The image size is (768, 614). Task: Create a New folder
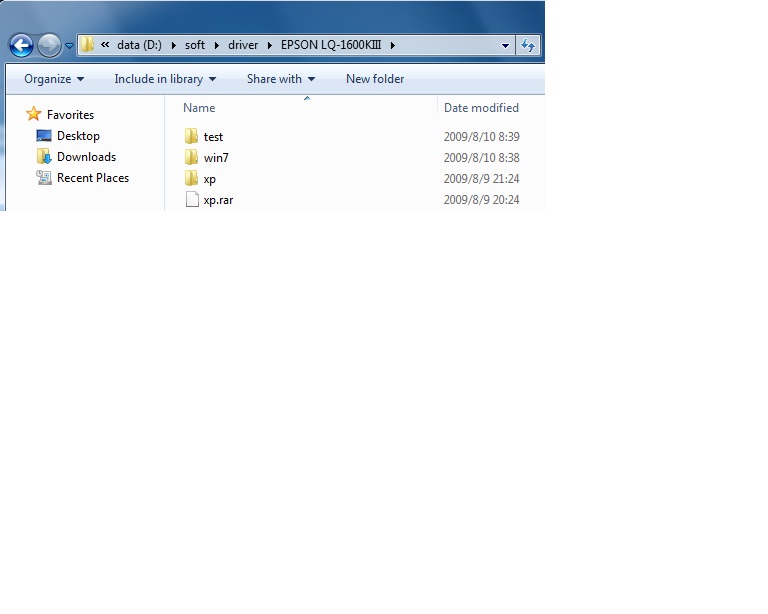(375, 79)
